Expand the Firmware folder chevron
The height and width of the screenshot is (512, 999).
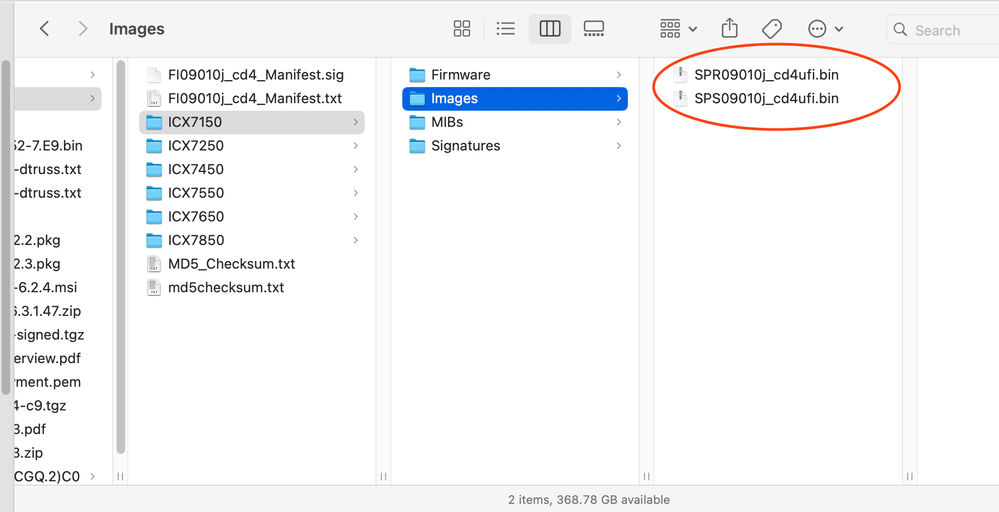click(619, 75)
